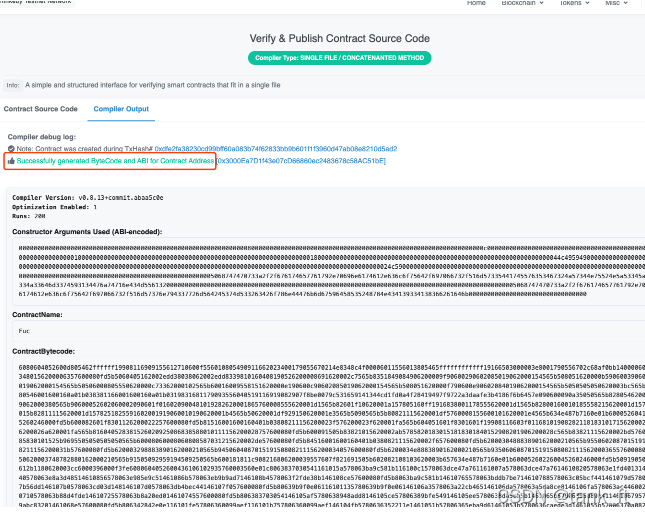Open the Misc menu in header
The height and width of the screenshot is (515, 645).
point(616,3)
